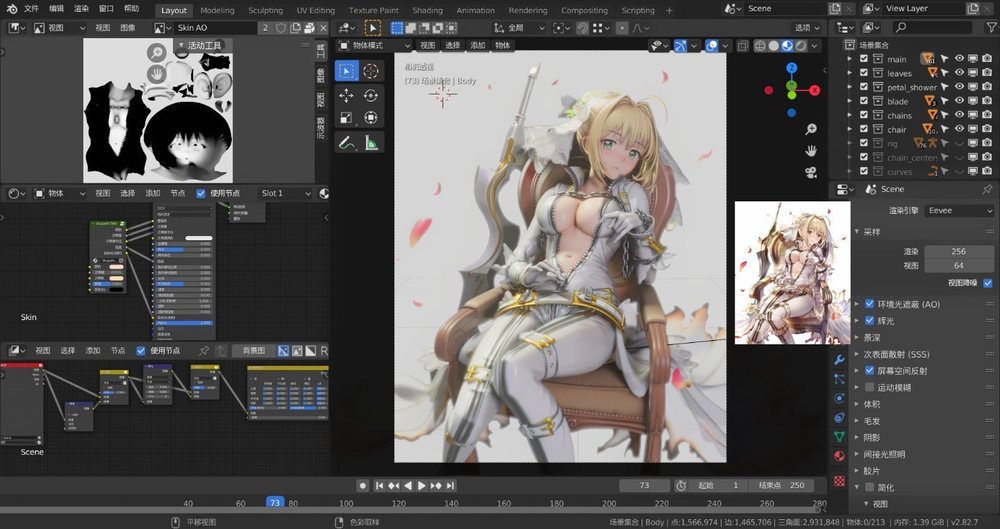The height and width of the screenshot is (529, 1000).
Task: Select the Move tool in viewport toolbar
Action: [x=346, y=95]
